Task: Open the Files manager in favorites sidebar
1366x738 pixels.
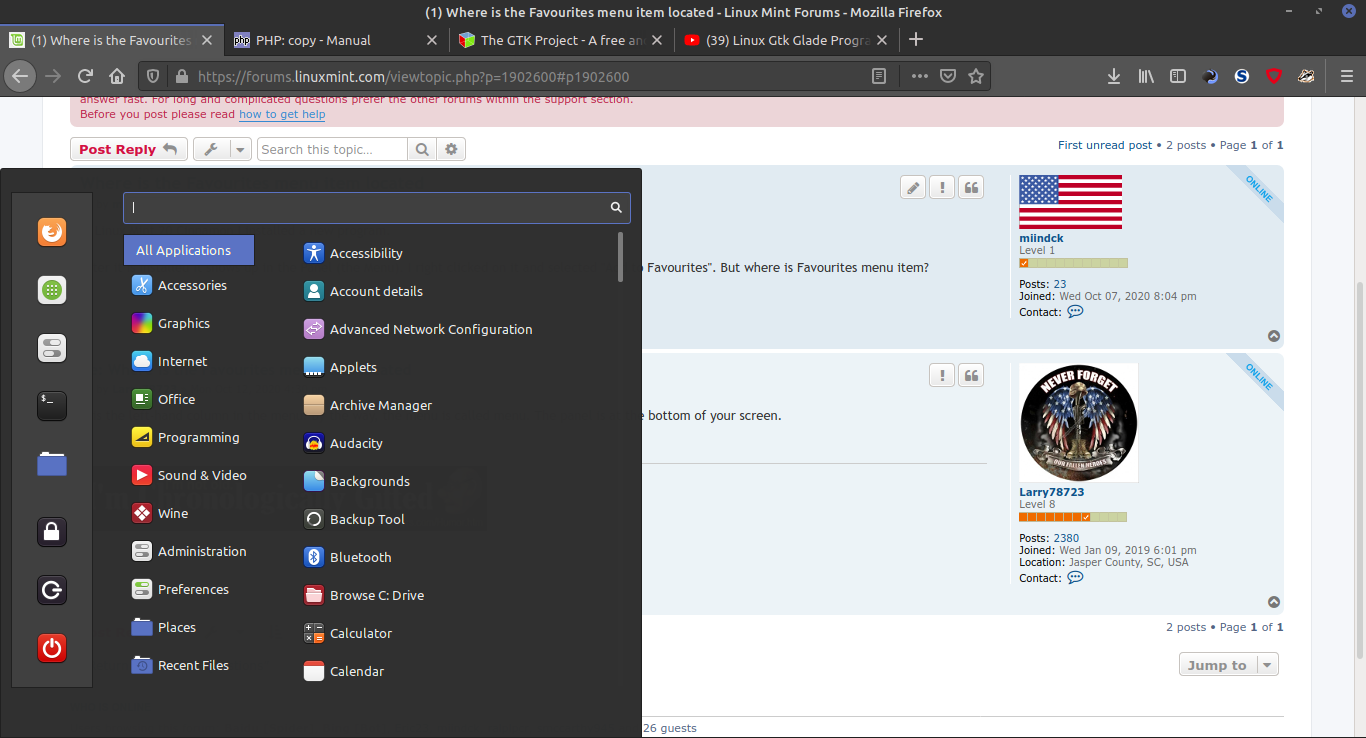Action: (52, 464)
